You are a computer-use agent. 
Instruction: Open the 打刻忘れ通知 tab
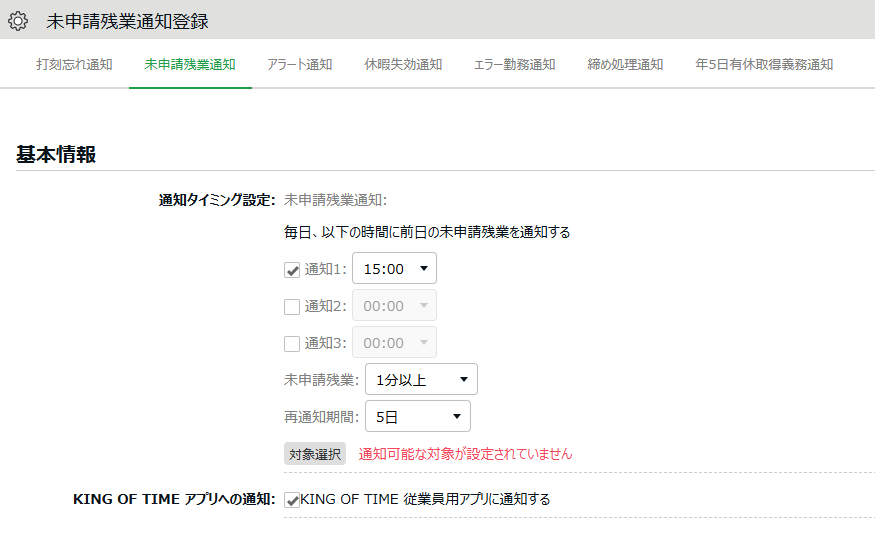(74, 65)
